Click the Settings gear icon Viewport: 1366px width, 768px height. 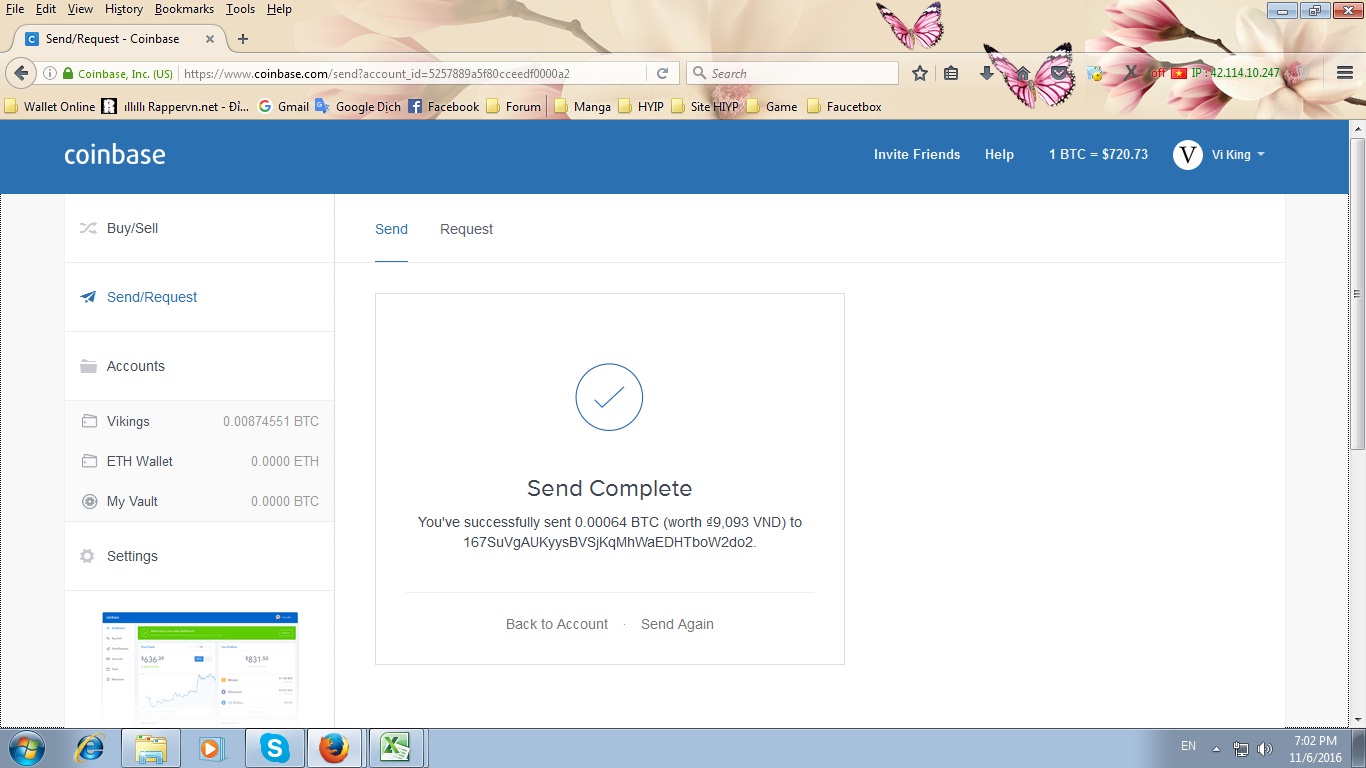(x=88, y=556)
